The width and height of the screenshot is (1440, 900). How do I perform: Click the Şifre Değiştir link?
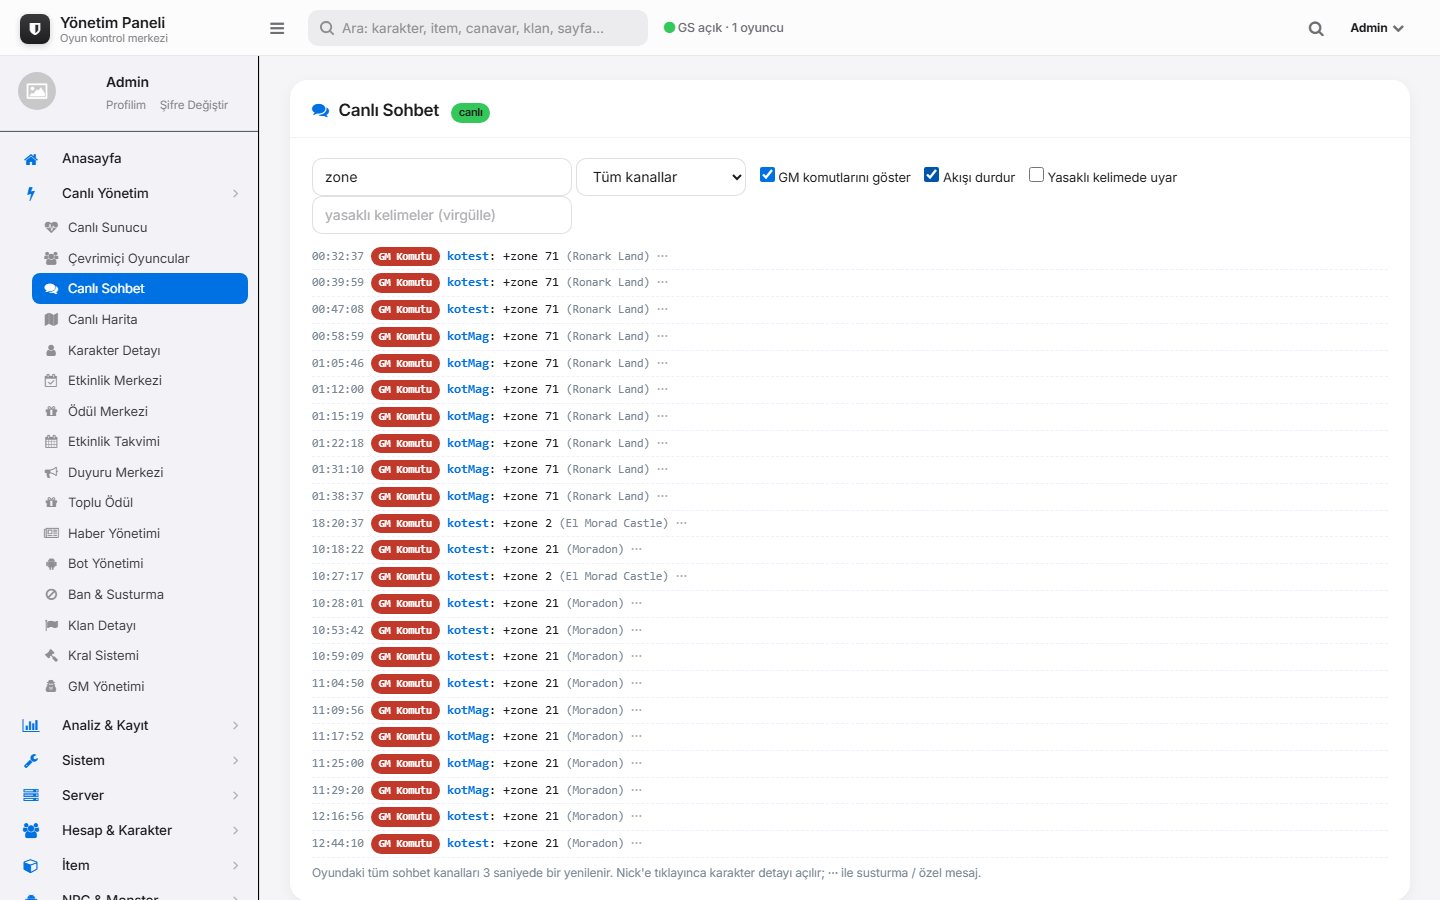click(x=194, y=105)
